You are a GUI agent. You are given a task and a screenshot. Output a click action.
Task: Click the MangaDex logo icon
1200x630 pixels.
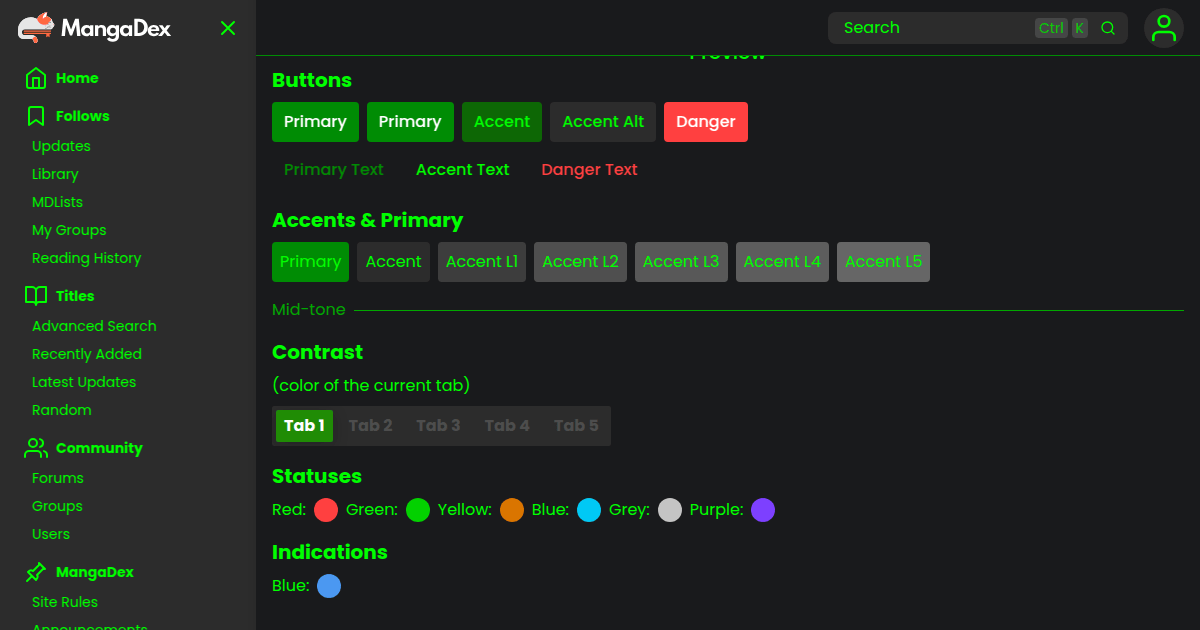(x=36, y=28)
